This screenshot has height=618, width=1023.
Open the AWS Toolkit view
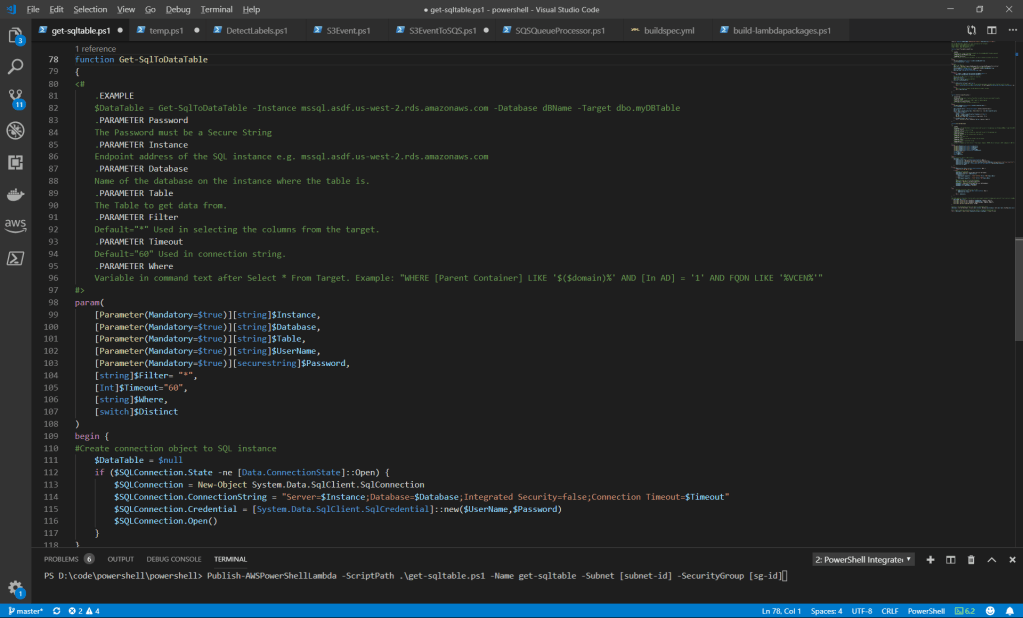coord(15,226)
